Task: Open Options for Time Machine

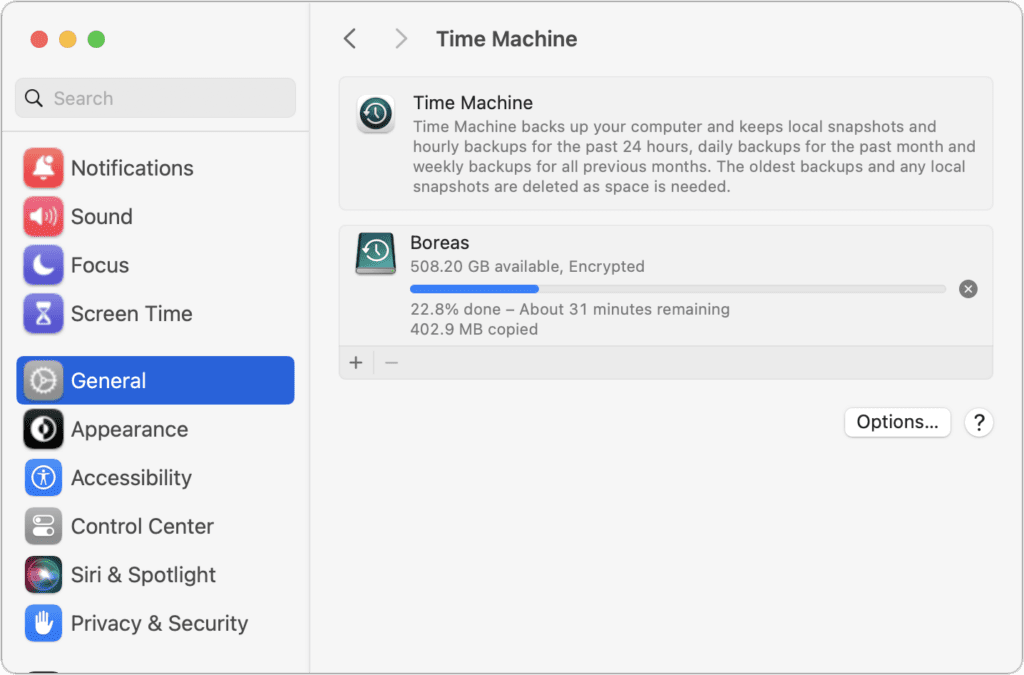Action: [897, 422]
